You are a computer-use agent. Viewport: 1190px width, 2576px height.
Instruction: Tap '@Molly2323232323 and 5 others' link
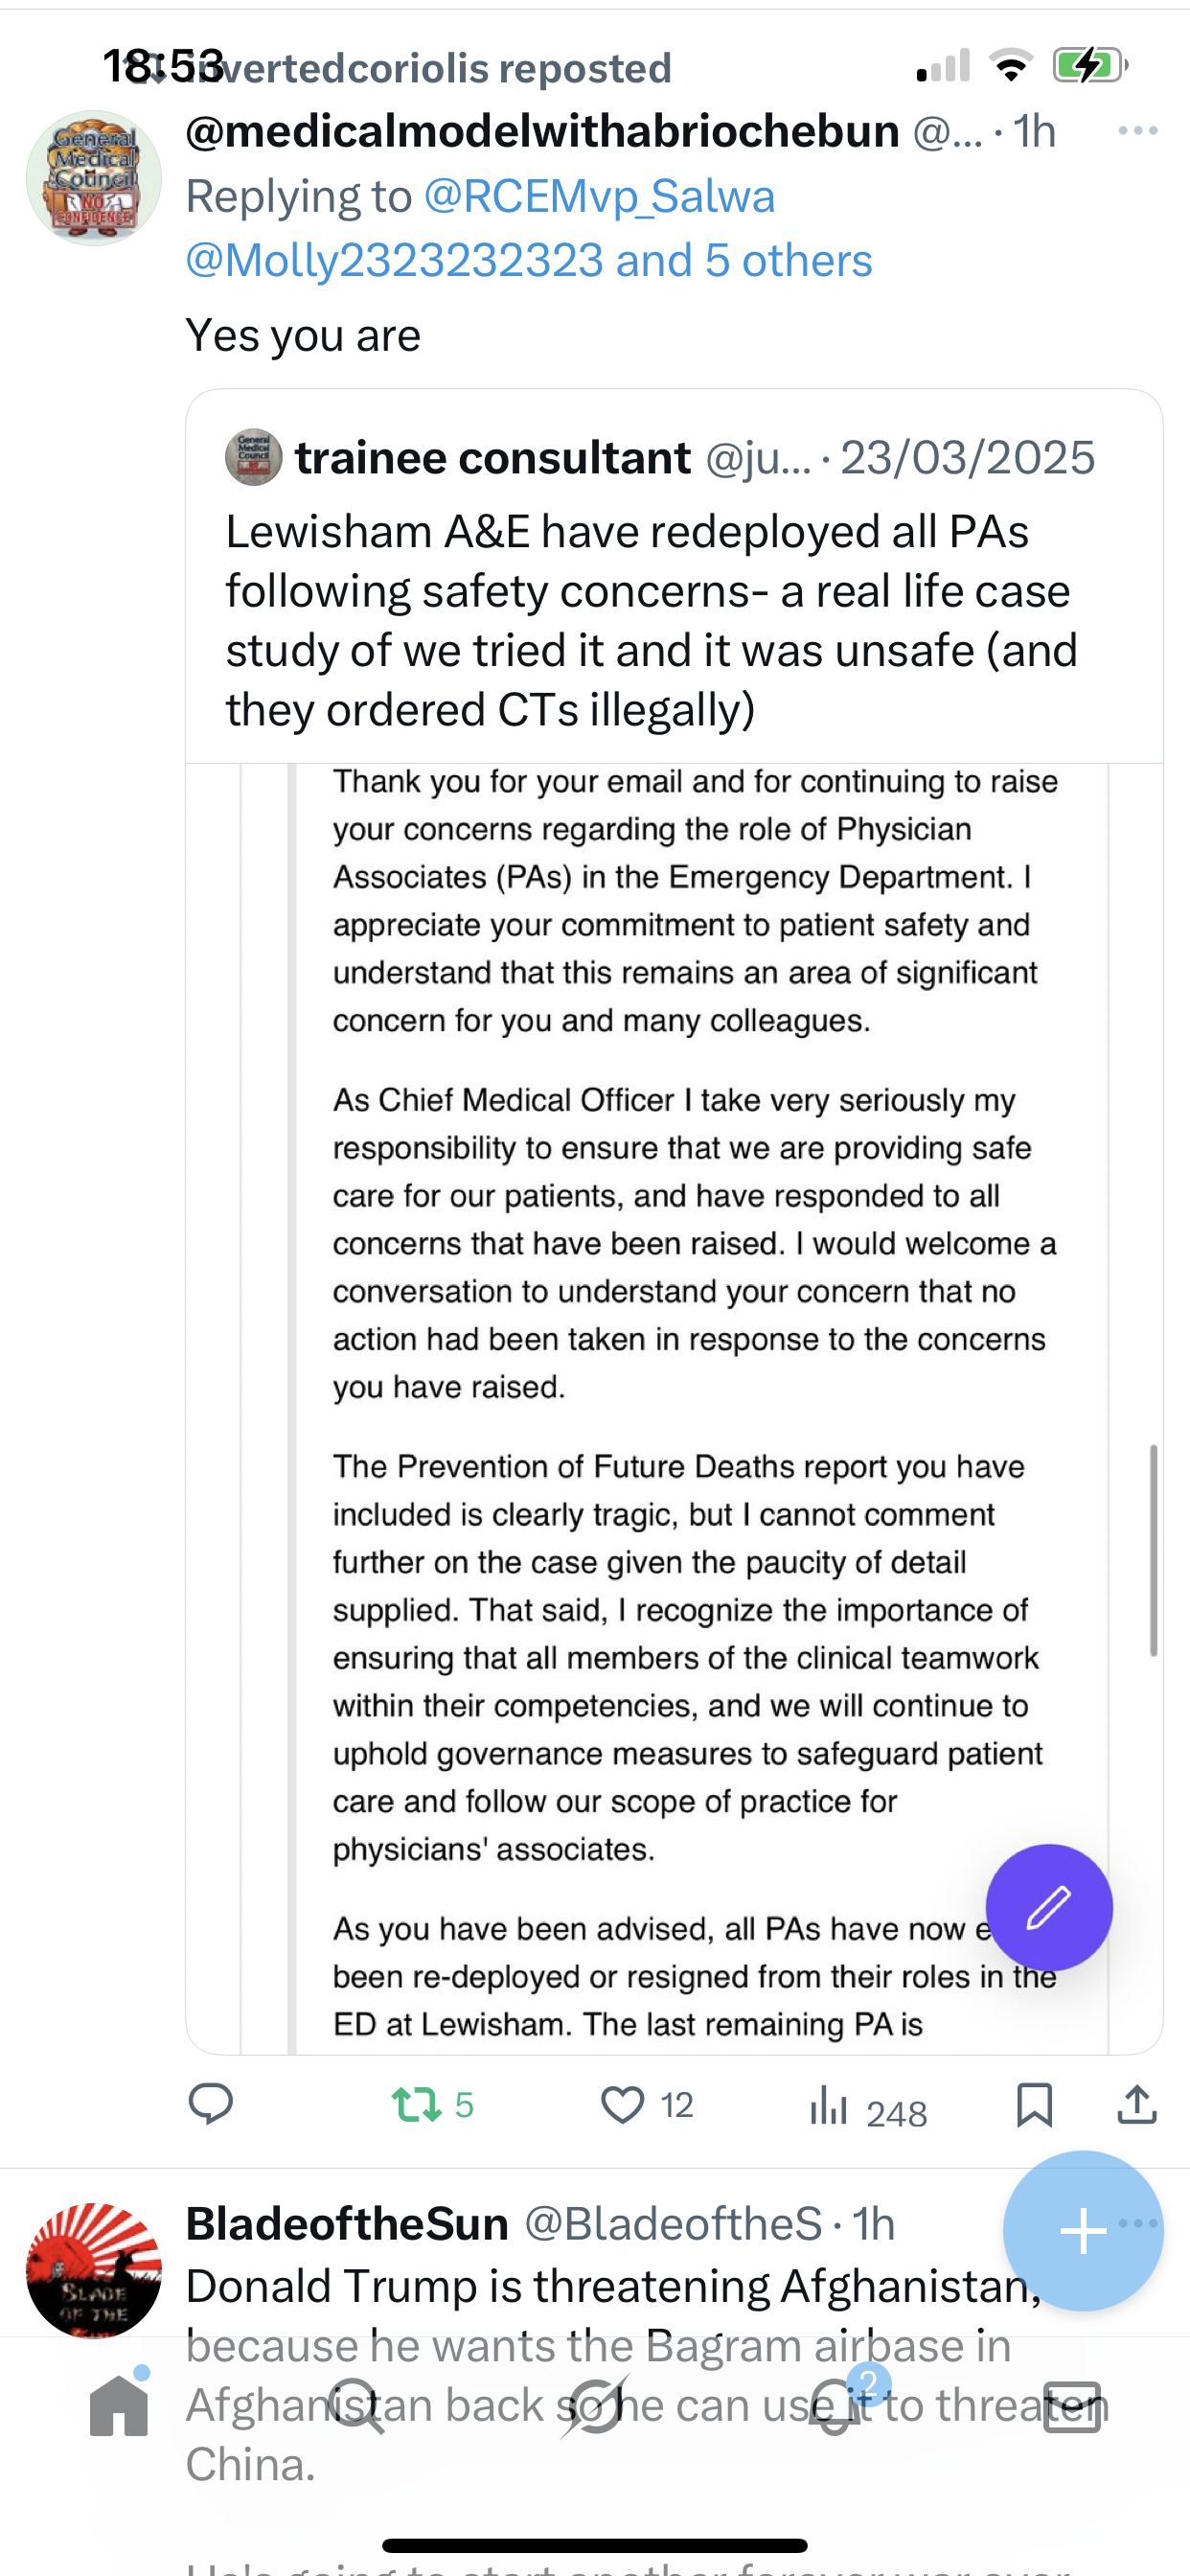click(x=529, y=261)
